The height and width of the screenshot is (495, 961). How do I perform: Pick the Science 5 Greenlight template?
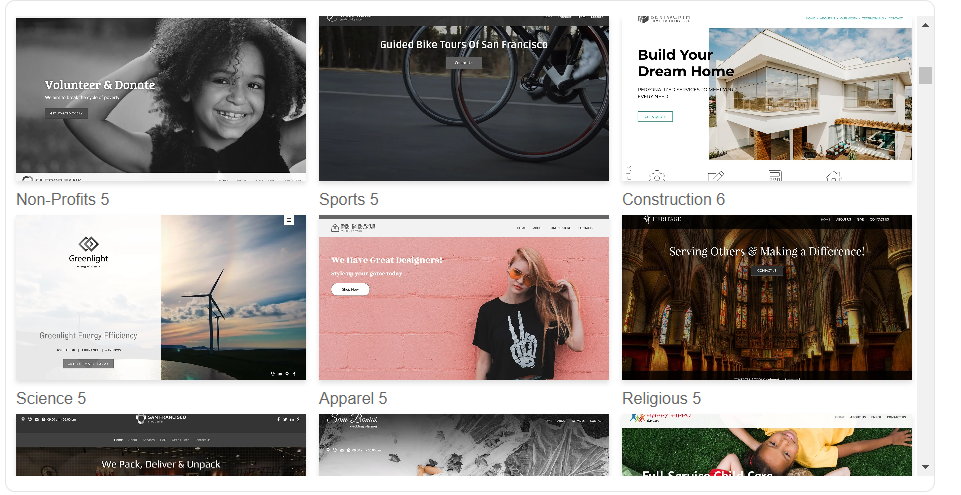(161, 298)
